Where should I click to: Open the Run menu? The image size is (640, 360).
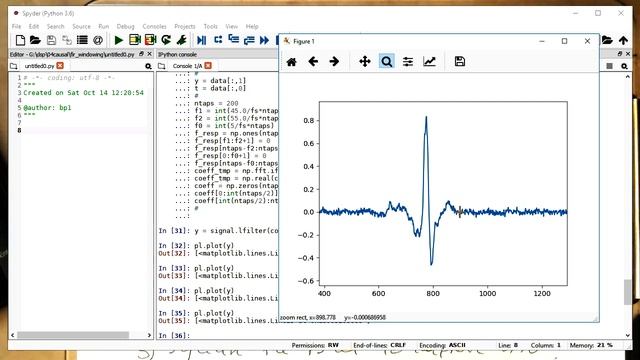[104, 26]
